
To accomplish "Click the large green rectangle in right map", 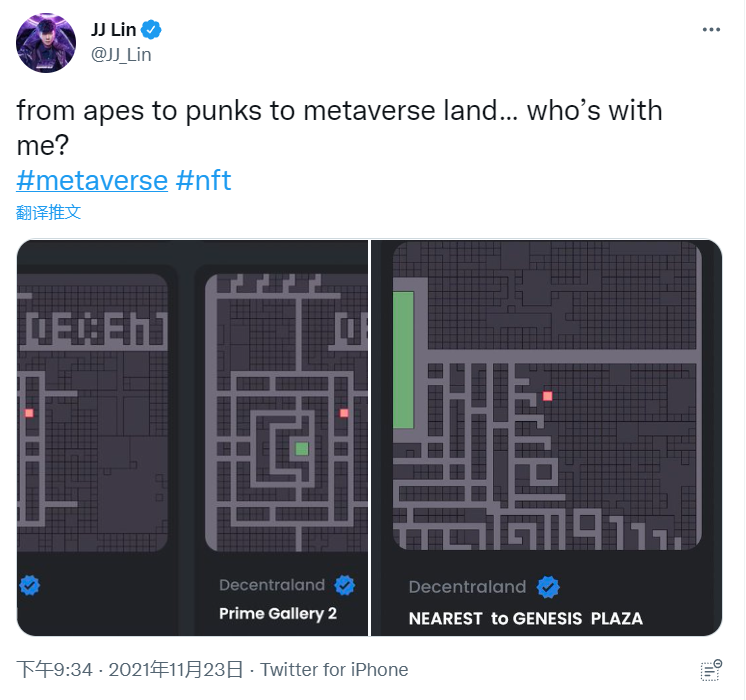I will pyautogui.click(x=403, y=360).
